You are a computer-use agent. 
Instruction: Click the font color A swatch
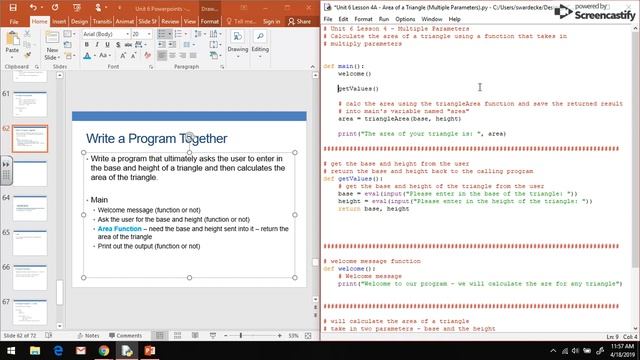click(87, 56)
